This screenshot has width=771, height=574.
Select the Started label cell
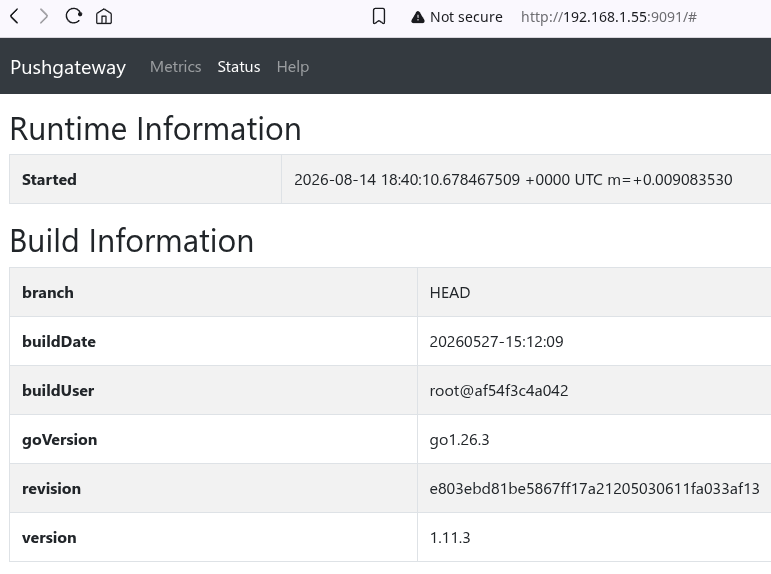click(x=146, y=180)
